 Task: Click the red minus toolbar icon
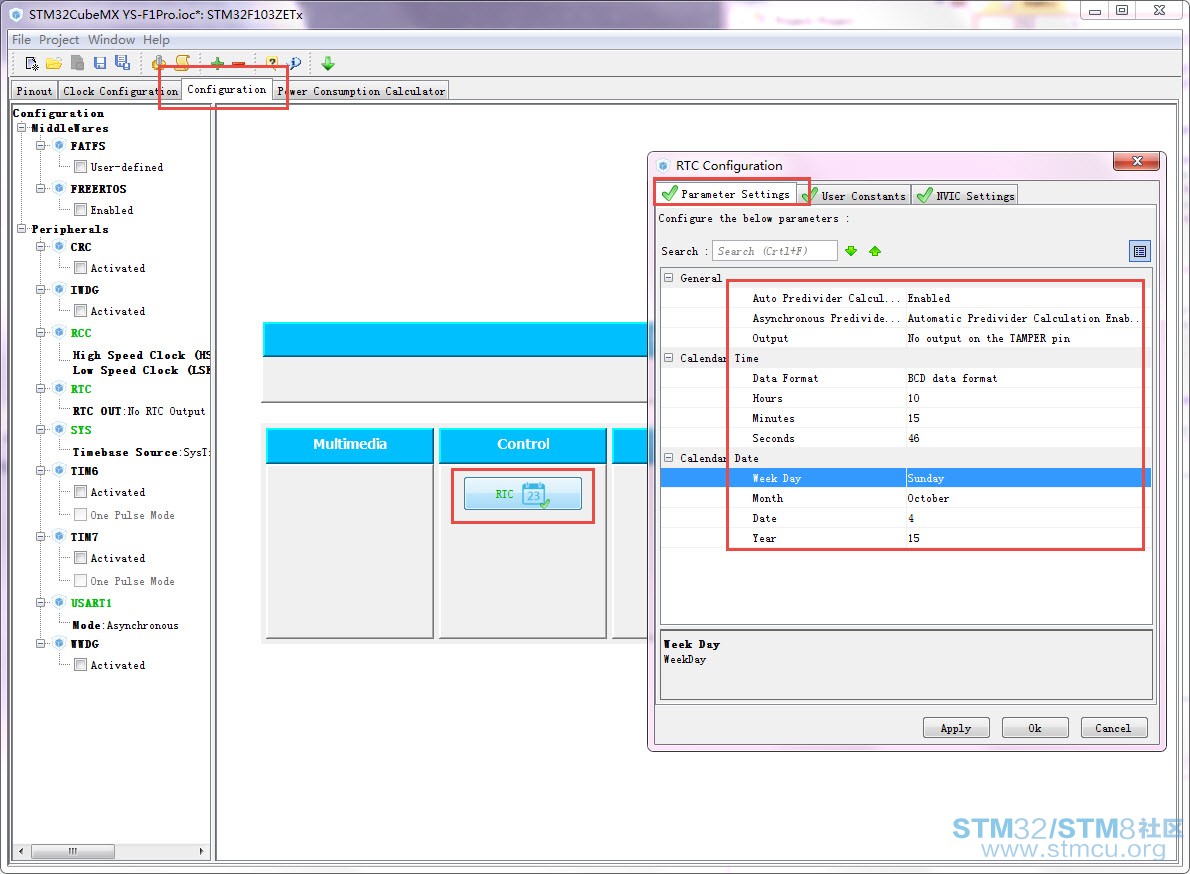(238, 64)
